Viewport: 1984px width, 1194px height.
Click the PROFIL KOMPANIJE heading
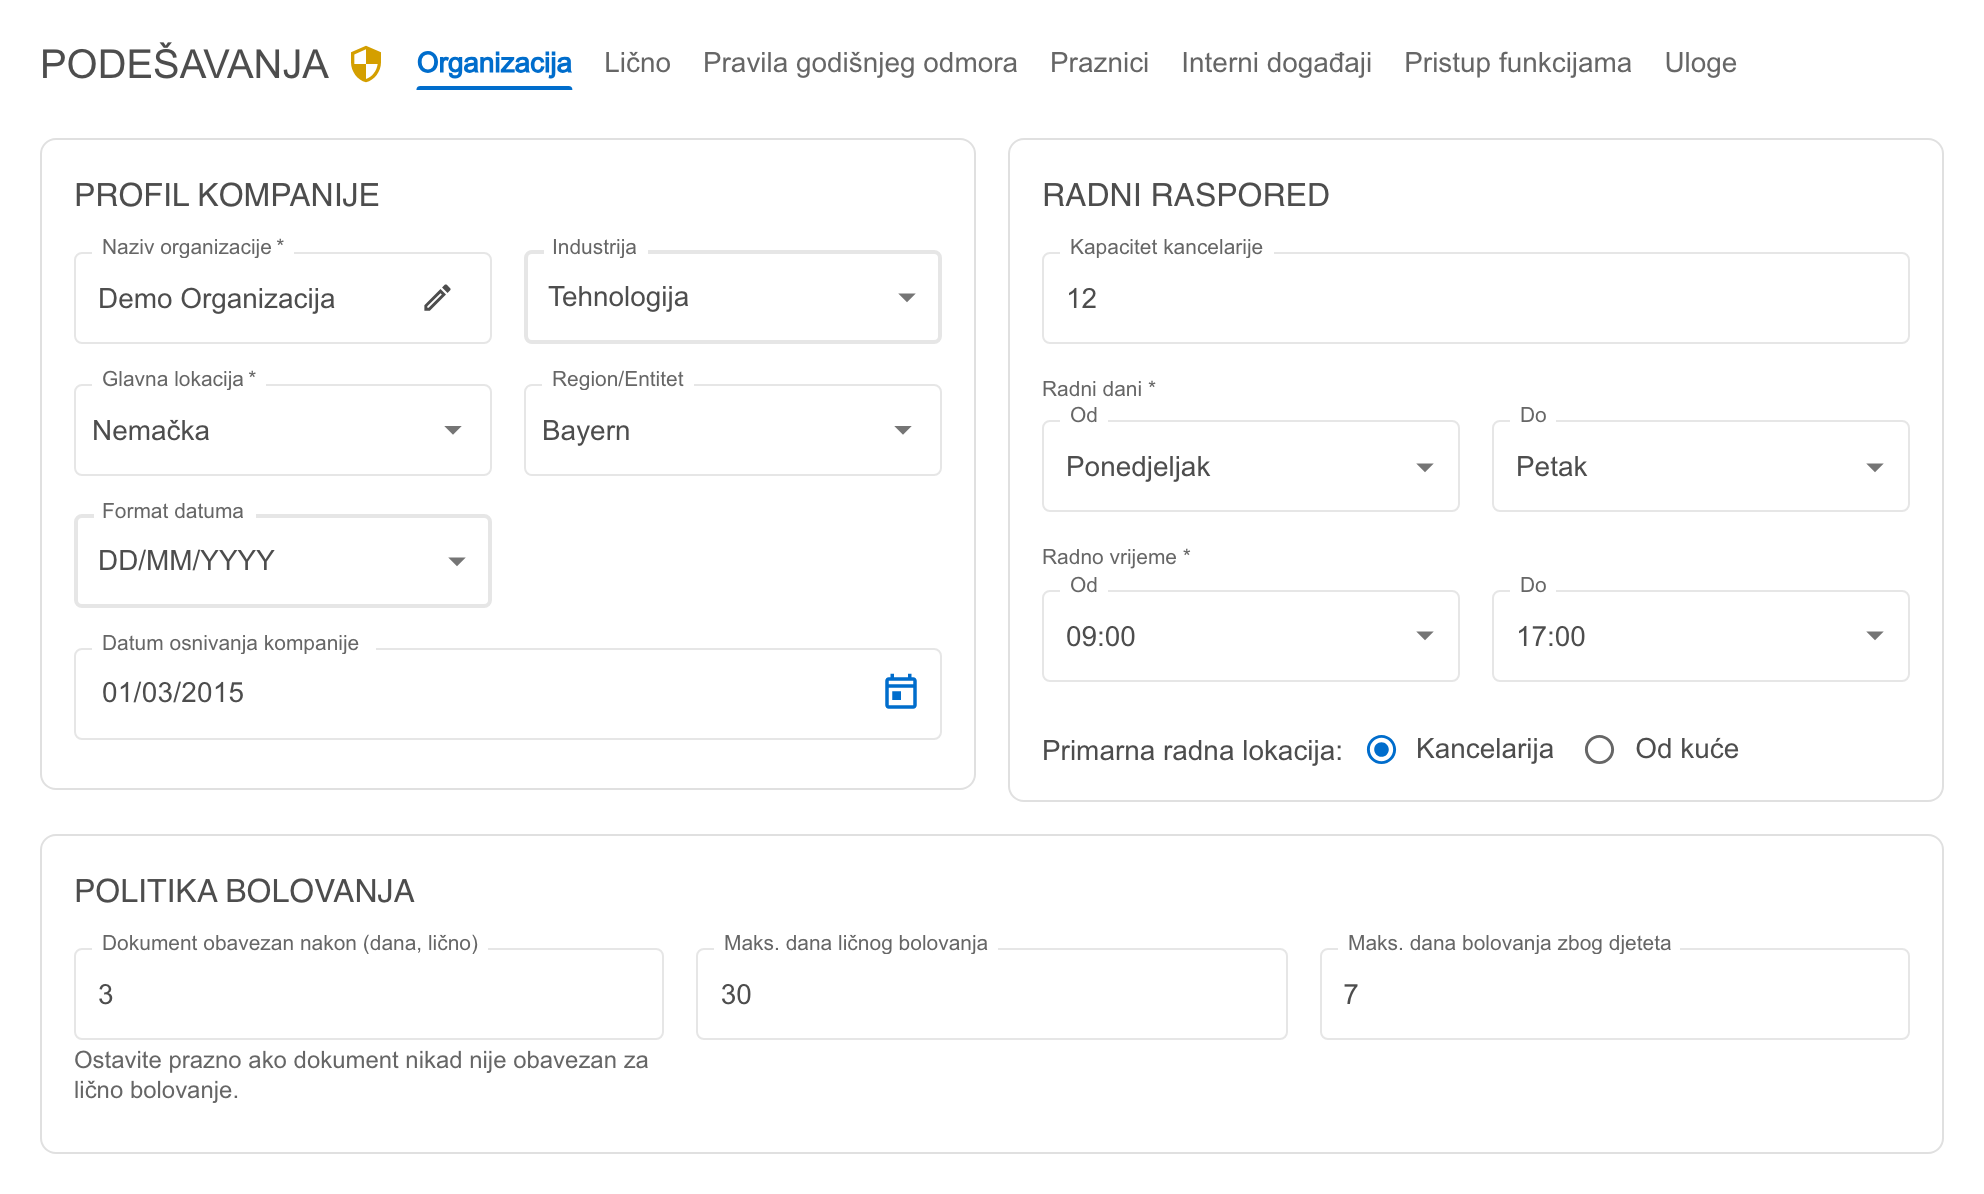[x=227, y=195]
